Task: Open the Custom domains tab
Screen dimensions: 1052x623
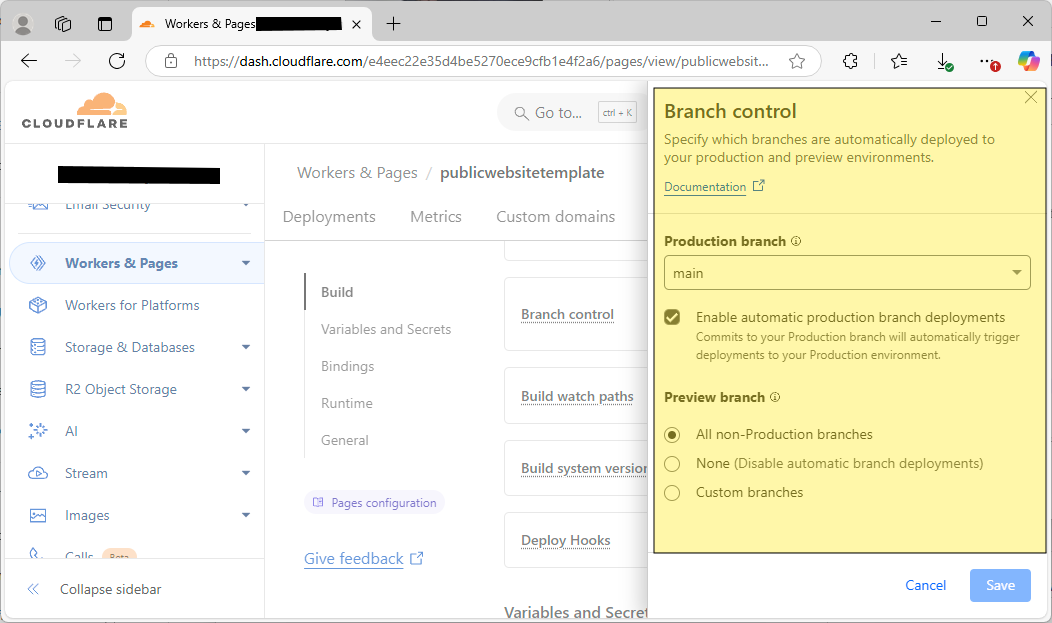Action: tap(555, 217)
